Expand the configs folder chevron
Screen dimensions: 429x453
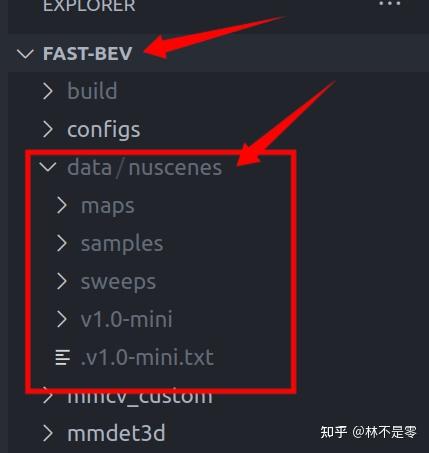[x=48, y=129]
